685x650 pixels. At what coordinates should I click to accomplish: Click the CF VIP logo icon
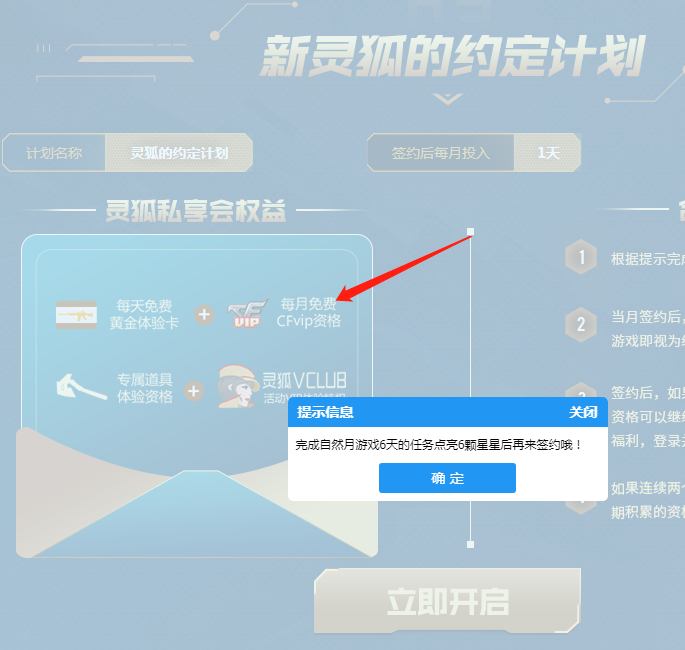tap(248, 313)
